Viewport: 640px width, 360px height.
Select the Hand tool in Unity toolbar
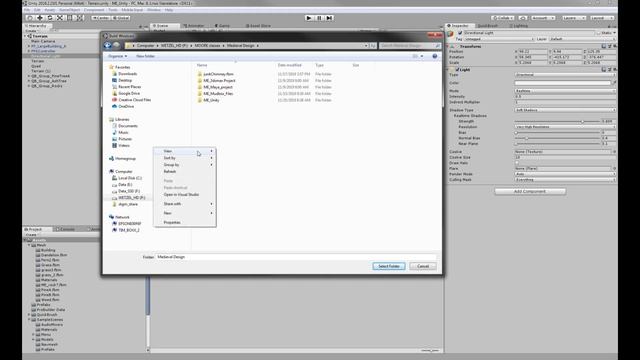(x=30, y=18)
